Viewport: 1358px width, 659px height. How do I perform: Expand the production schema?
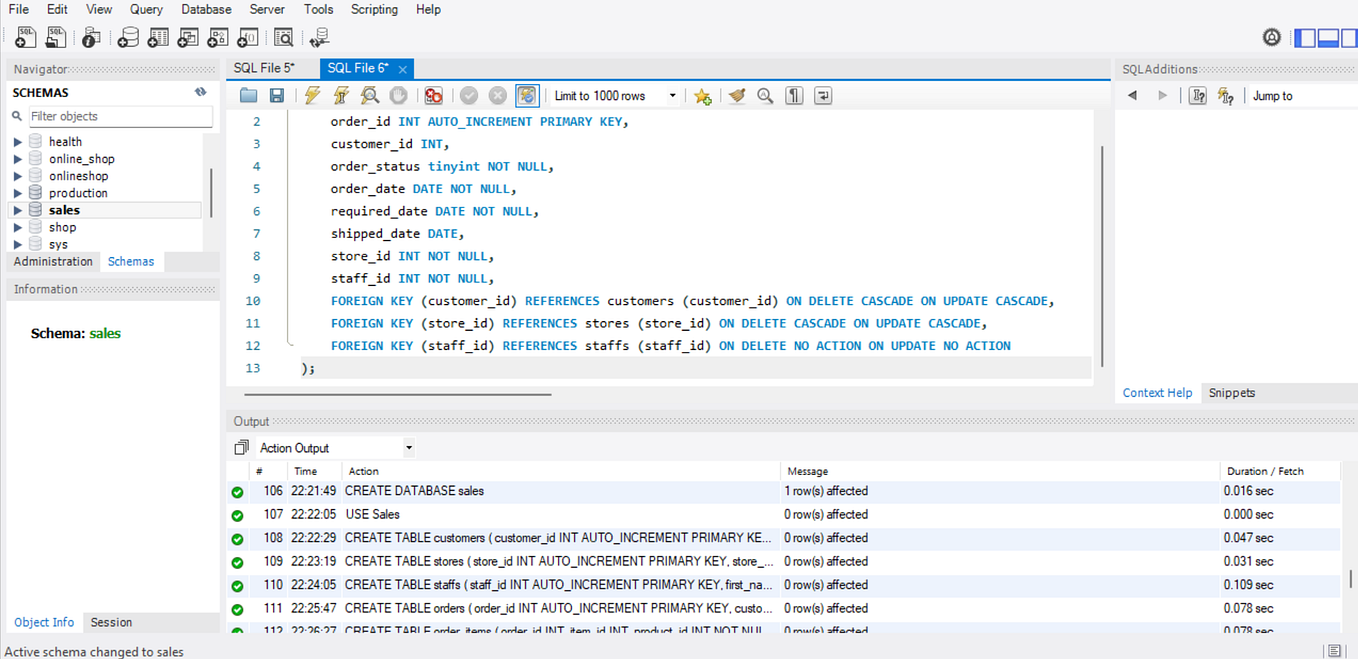[x=17, y=193]
